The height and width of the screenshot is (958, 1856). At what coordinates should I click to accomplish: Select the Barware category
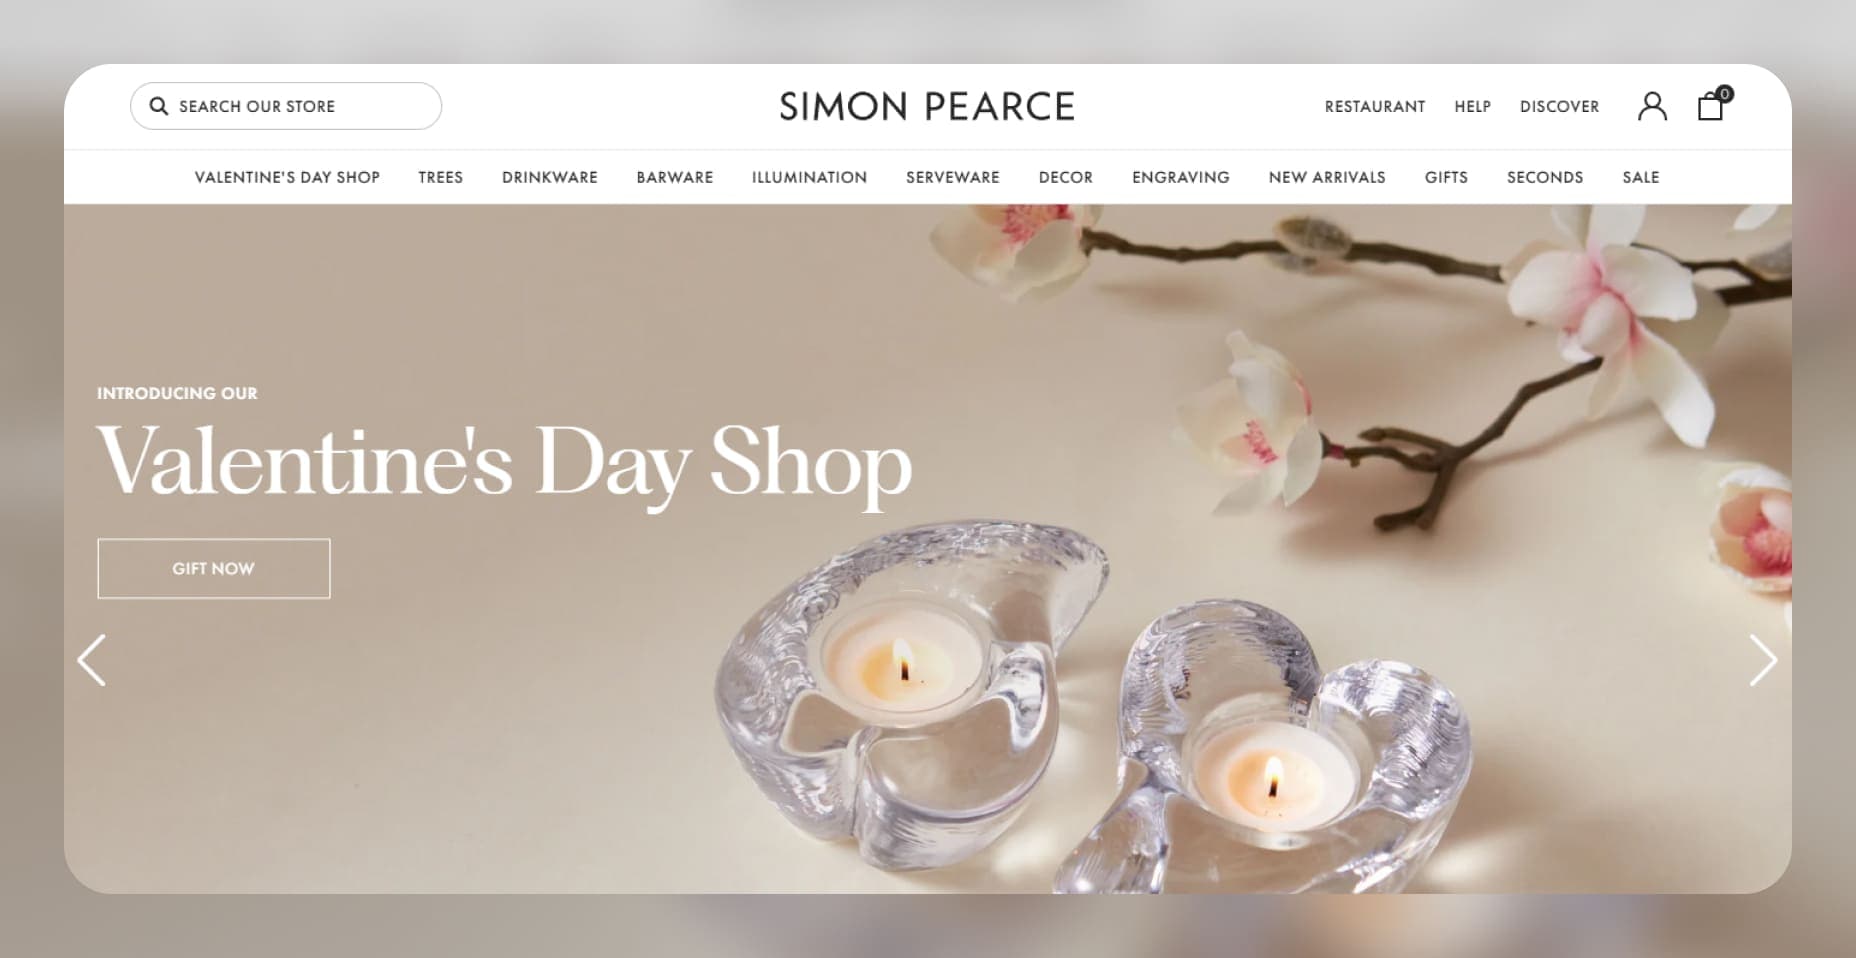coord(675,177)
